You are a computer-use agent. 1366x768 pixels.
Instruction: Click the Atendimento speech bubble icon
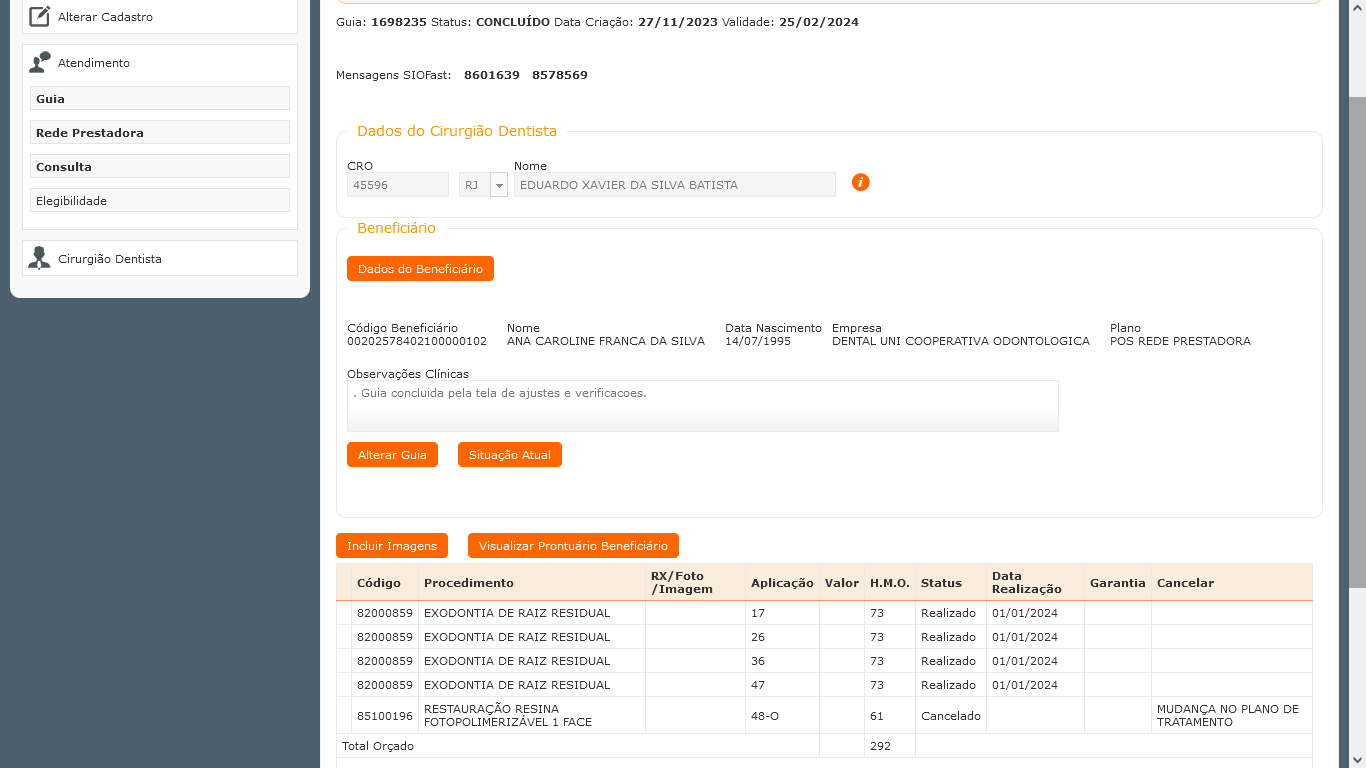tap(40, 63)
